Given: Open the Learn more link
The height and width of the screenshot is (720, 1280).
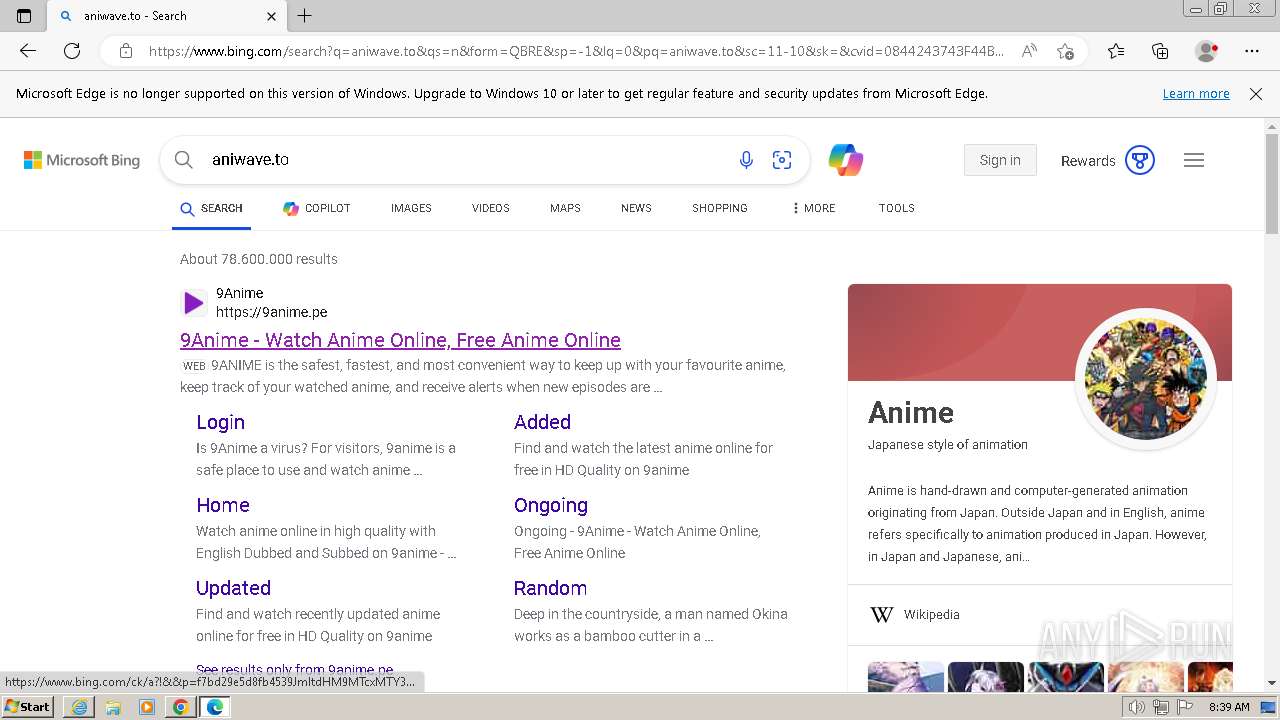Looking at the screenshot, I should [x=1196, y=94].
